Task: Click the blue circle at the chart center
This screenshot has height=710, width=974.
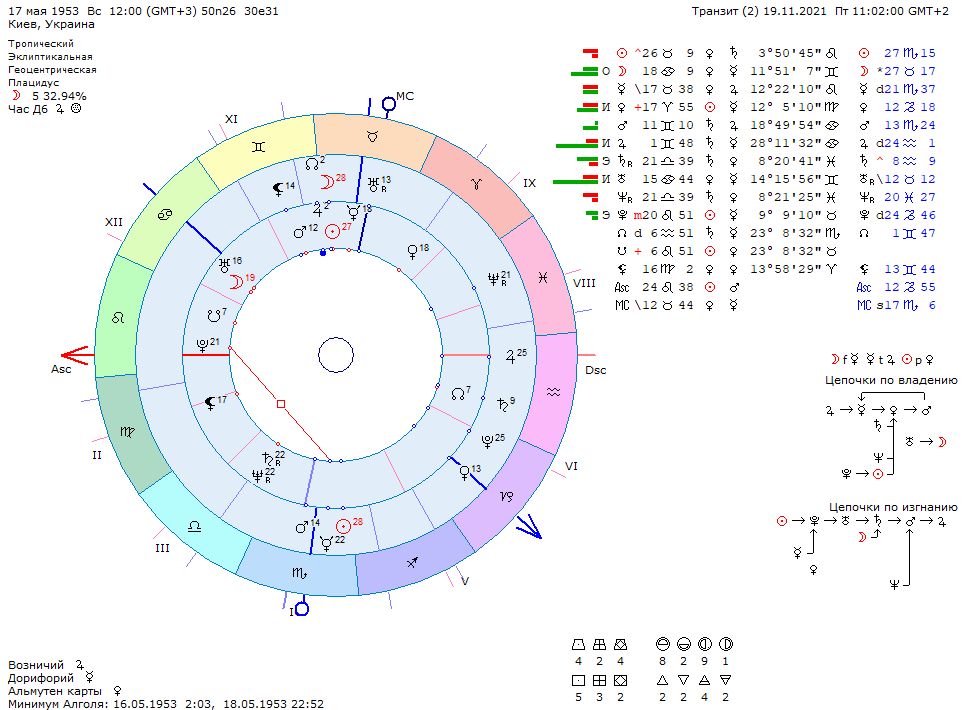Action: [336, 355]
